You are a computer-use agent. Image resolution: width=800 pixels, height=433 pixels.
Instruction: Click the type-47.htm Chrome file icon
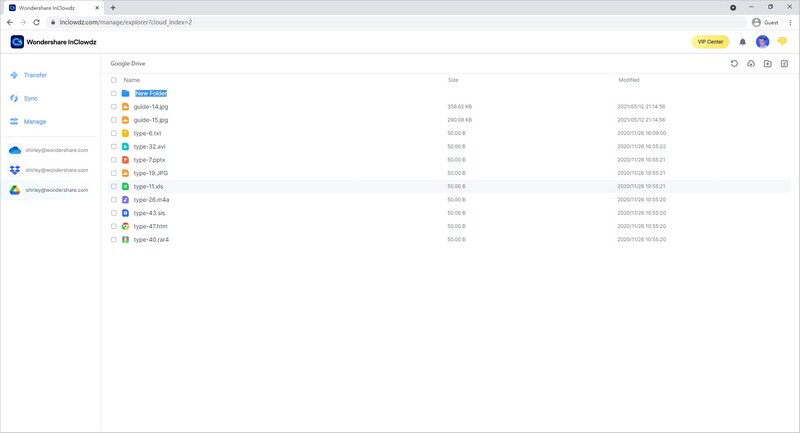(126, 226)
